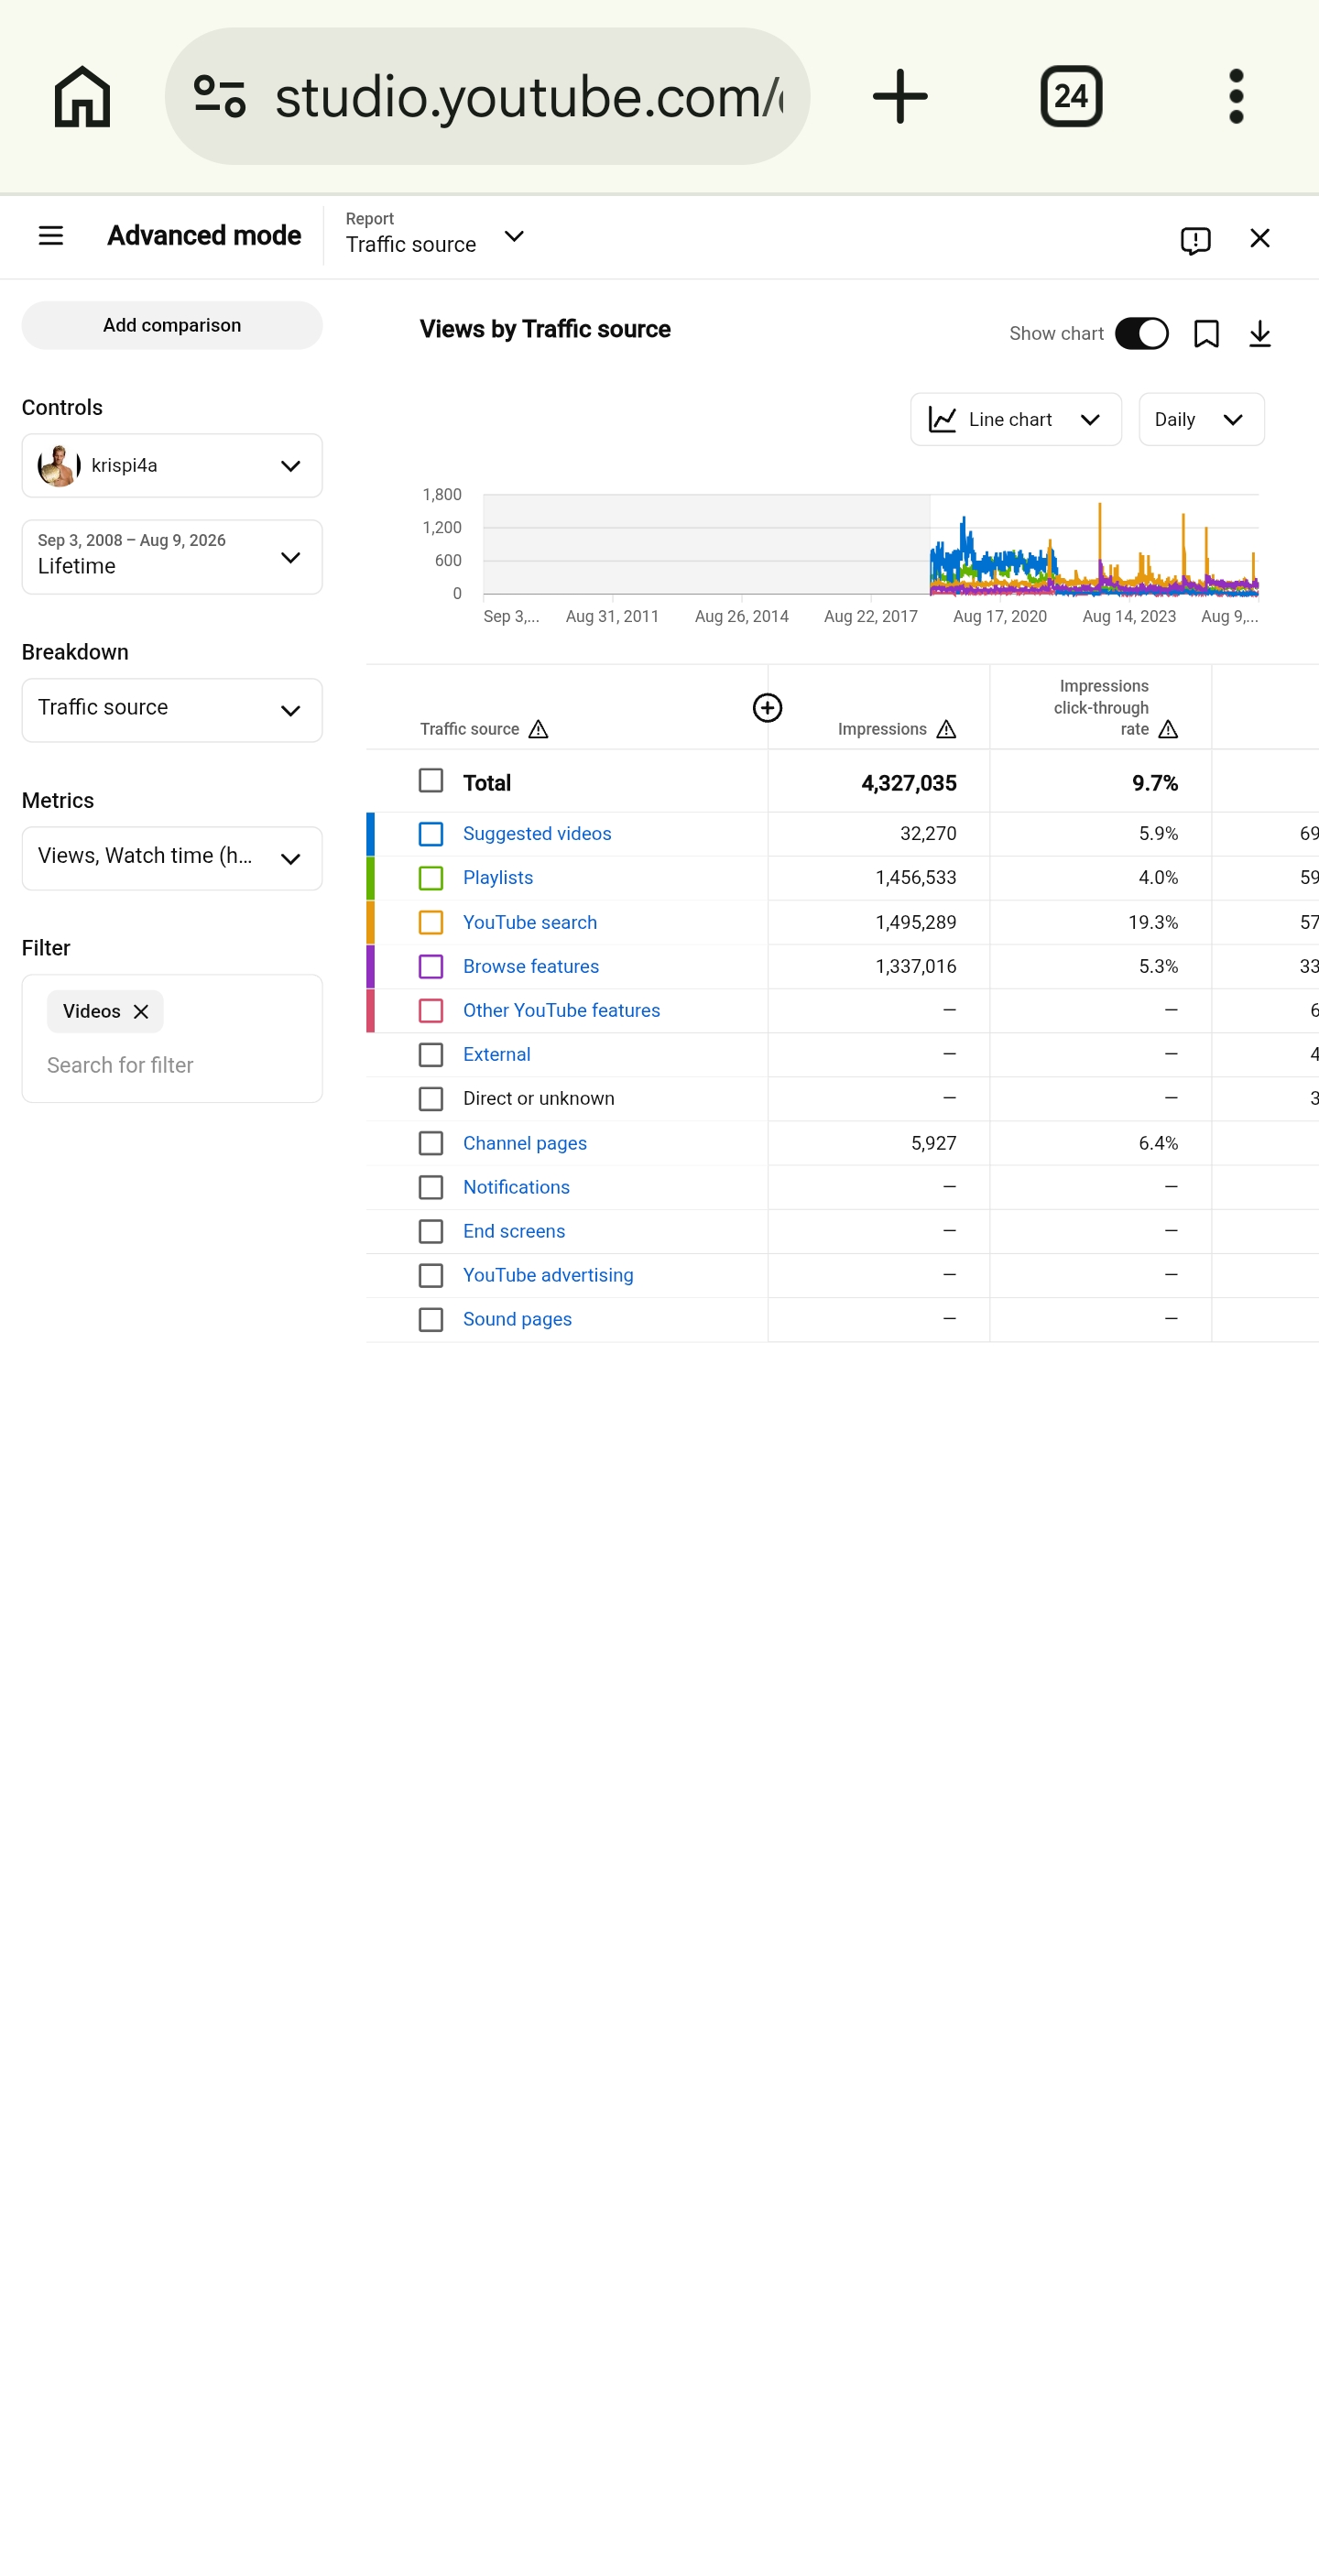Send feedback via the feedback icon
Viewport: 1319px width, 2576px height.
[x=1195, y=239]
